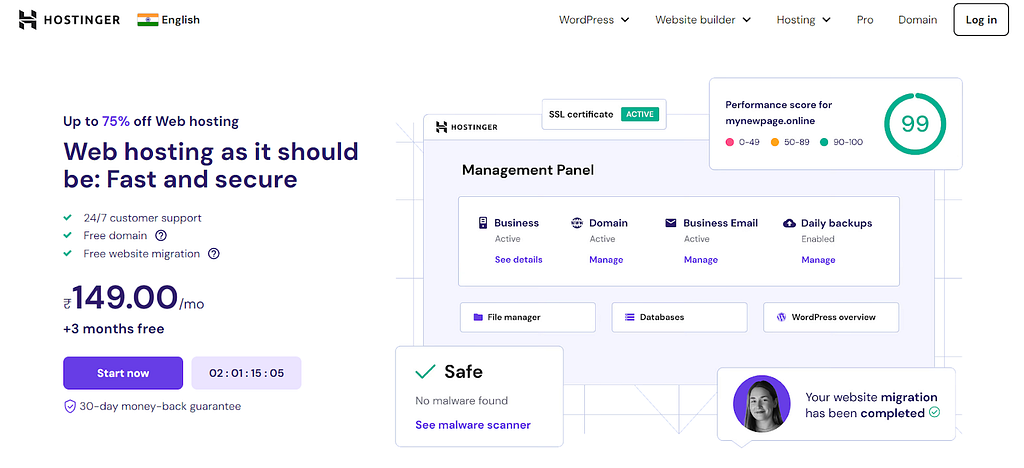Click the 24/7 customer support text

[x=142, y=218]
